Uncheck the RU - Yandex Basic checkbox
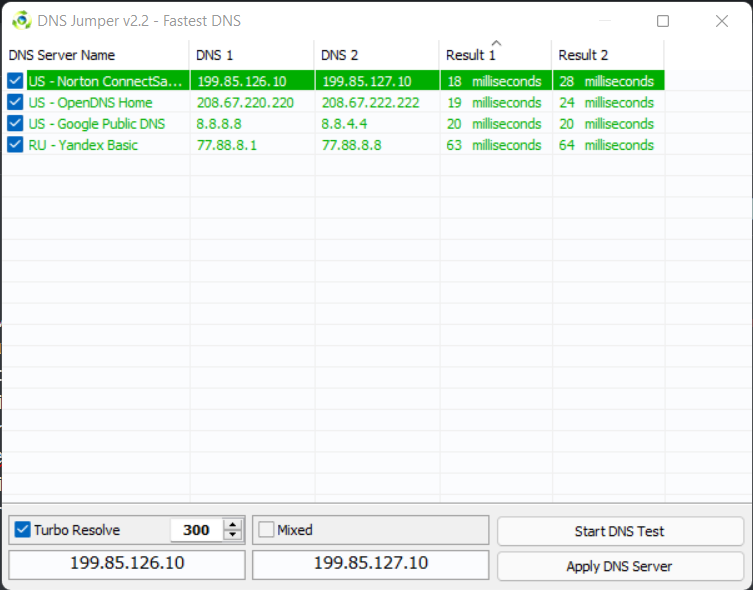The image size is (753, 590). click(15, 144)
